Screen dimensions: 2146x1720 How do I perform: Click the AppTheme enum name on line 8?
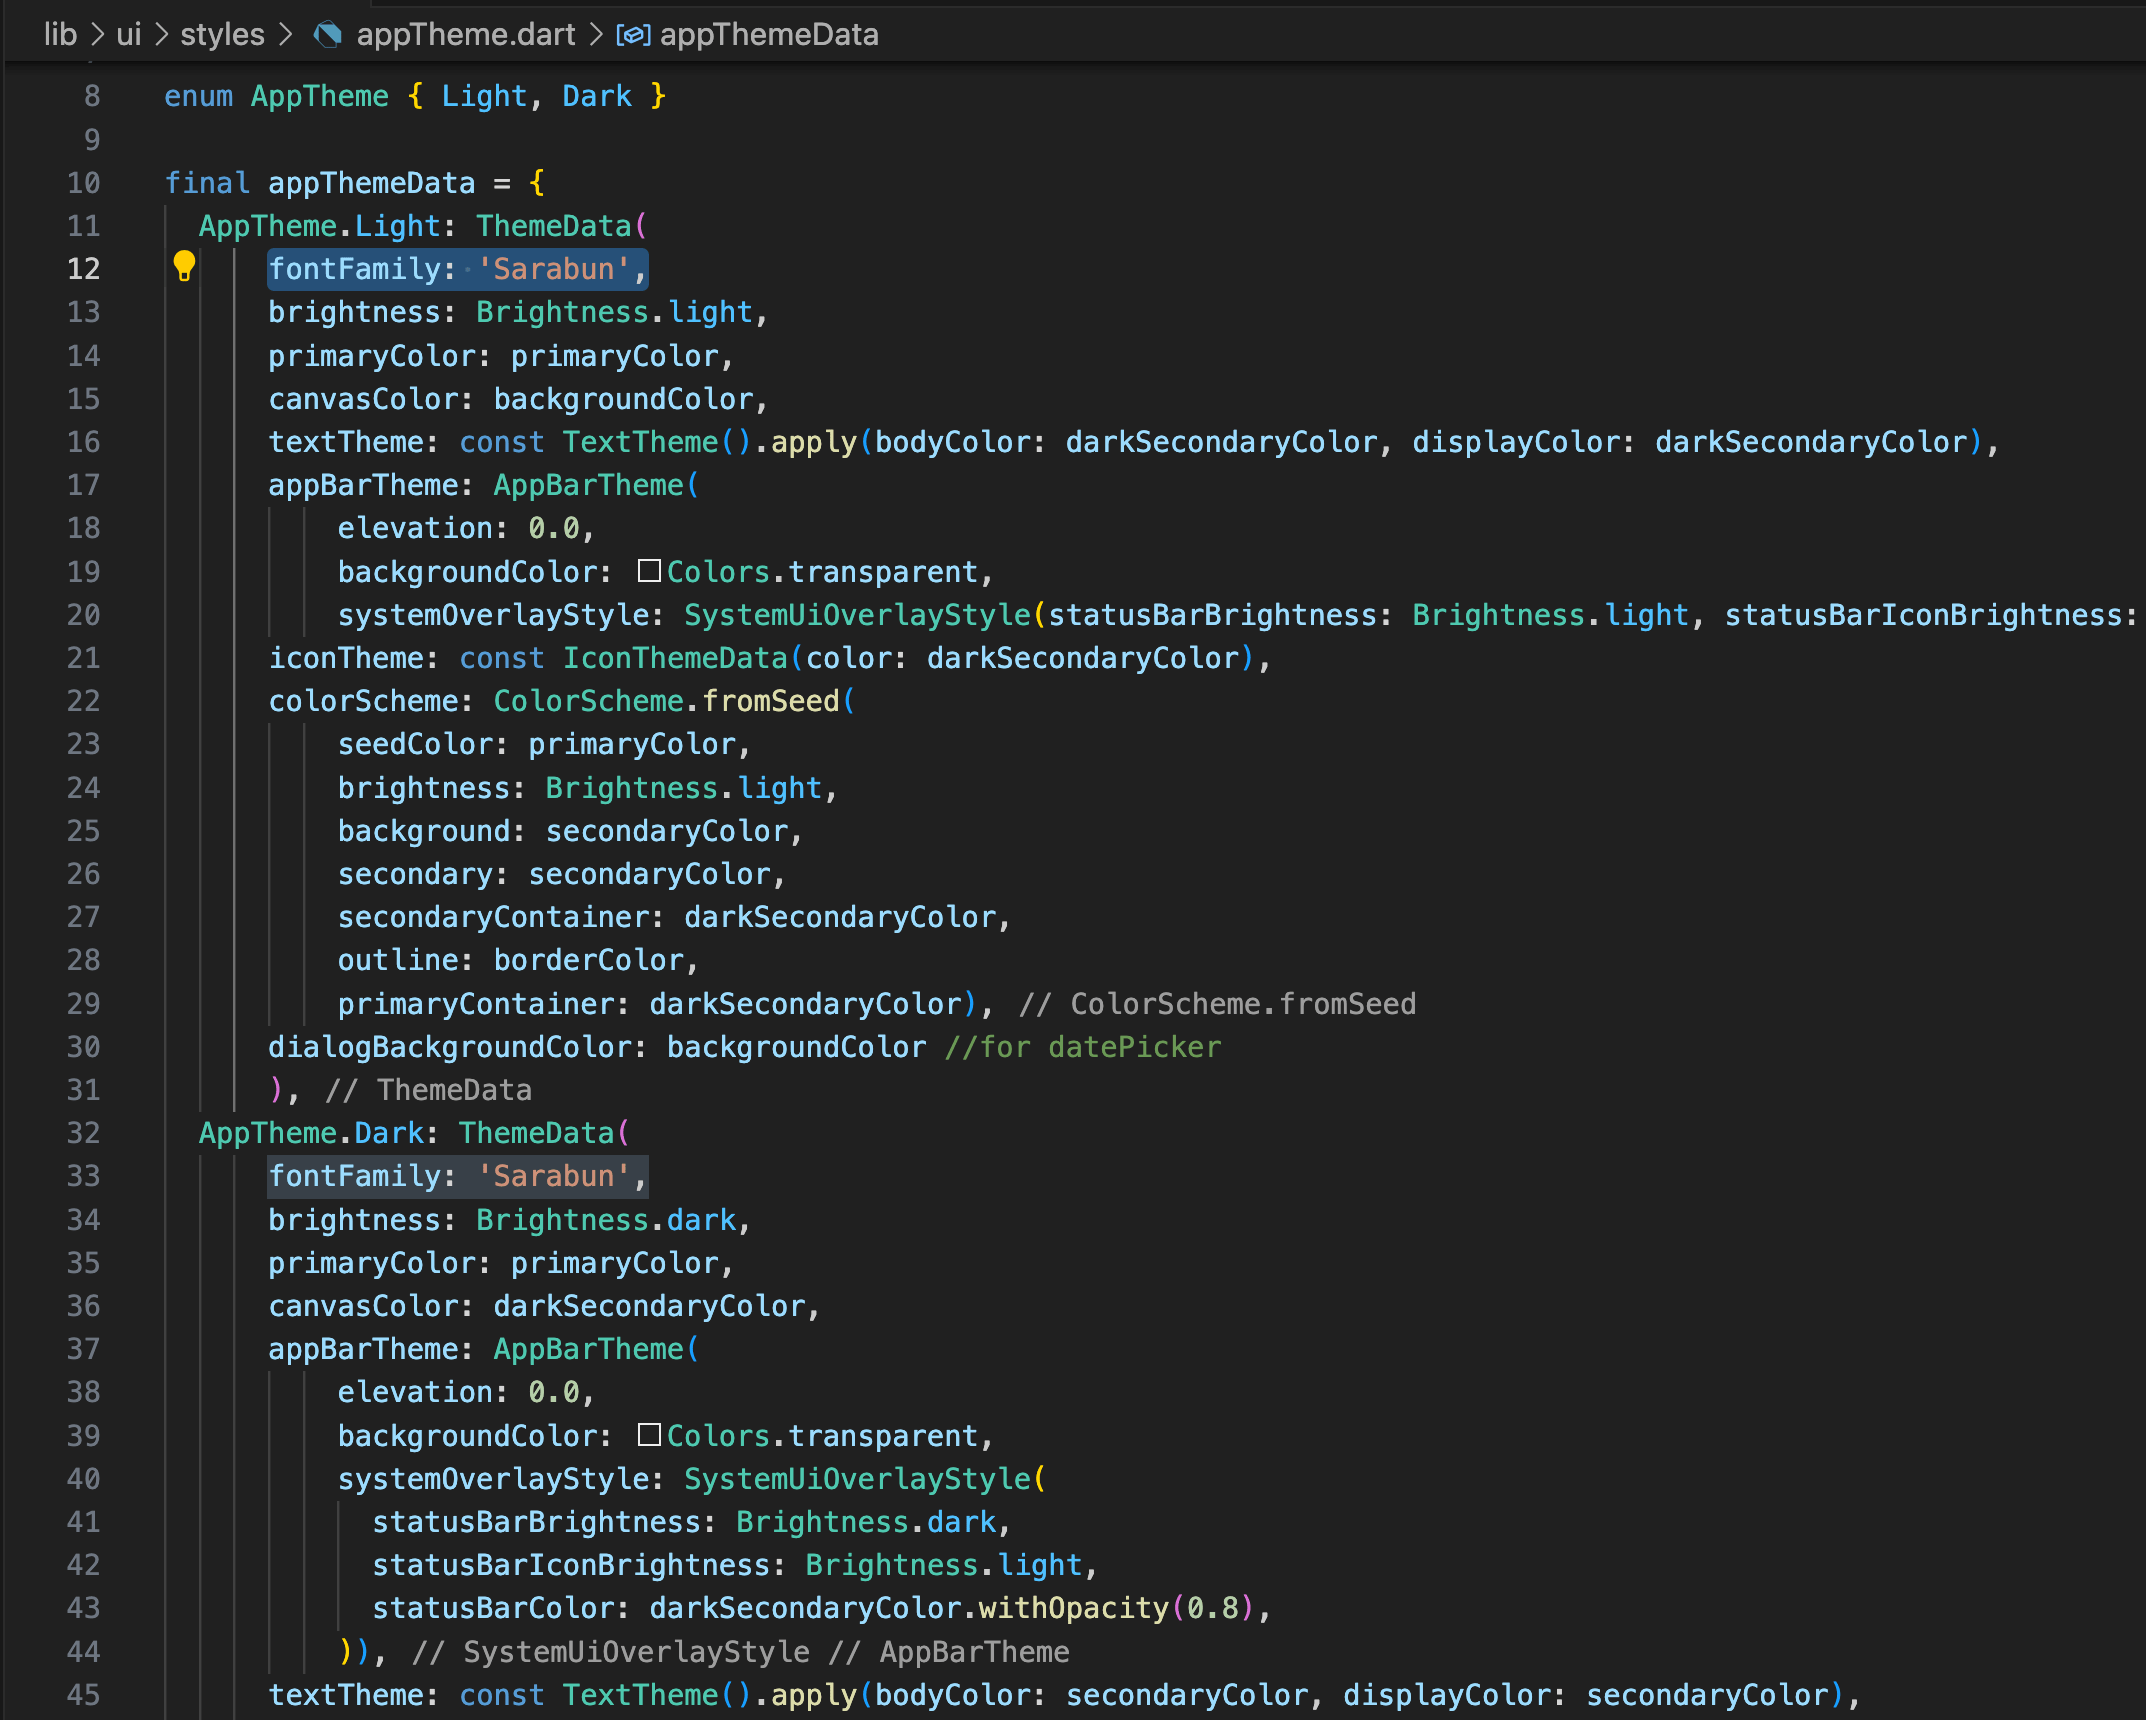[319, 96]
